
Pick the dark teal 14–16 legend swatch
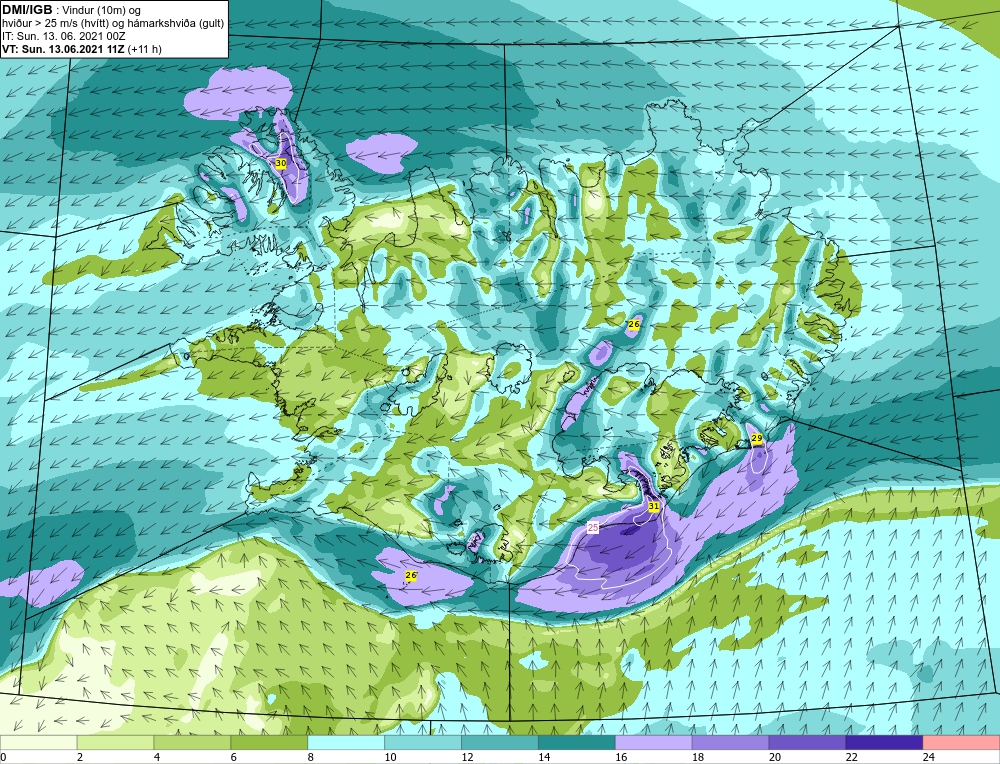[577, 742]
